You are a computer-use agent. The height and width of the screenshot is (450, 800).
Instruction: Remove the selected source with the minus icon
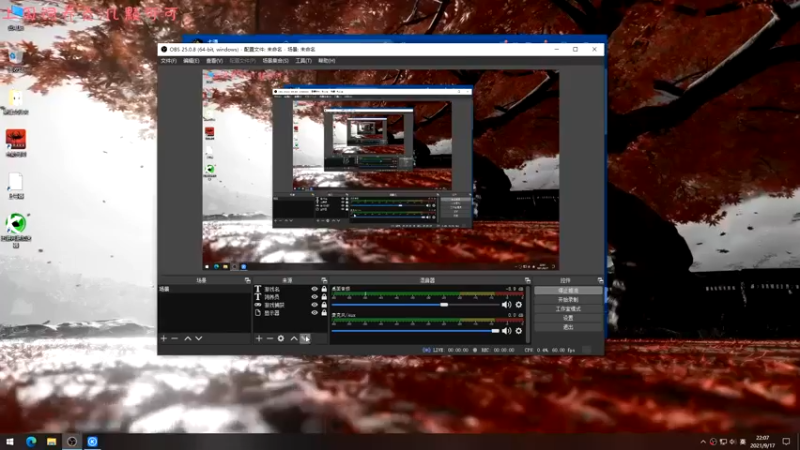(x=270, y=339)
